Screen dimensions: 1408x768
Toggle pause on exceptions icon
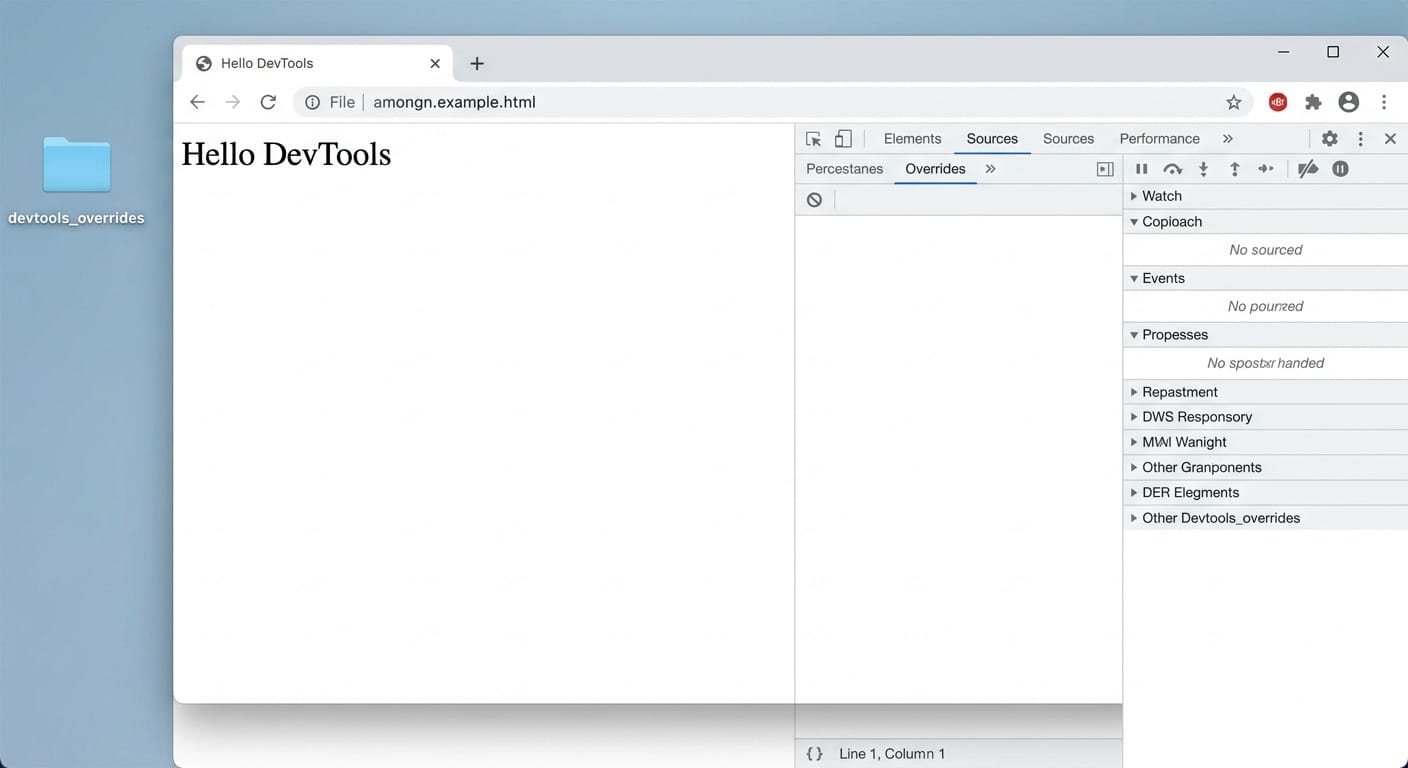coord(1340,169)
